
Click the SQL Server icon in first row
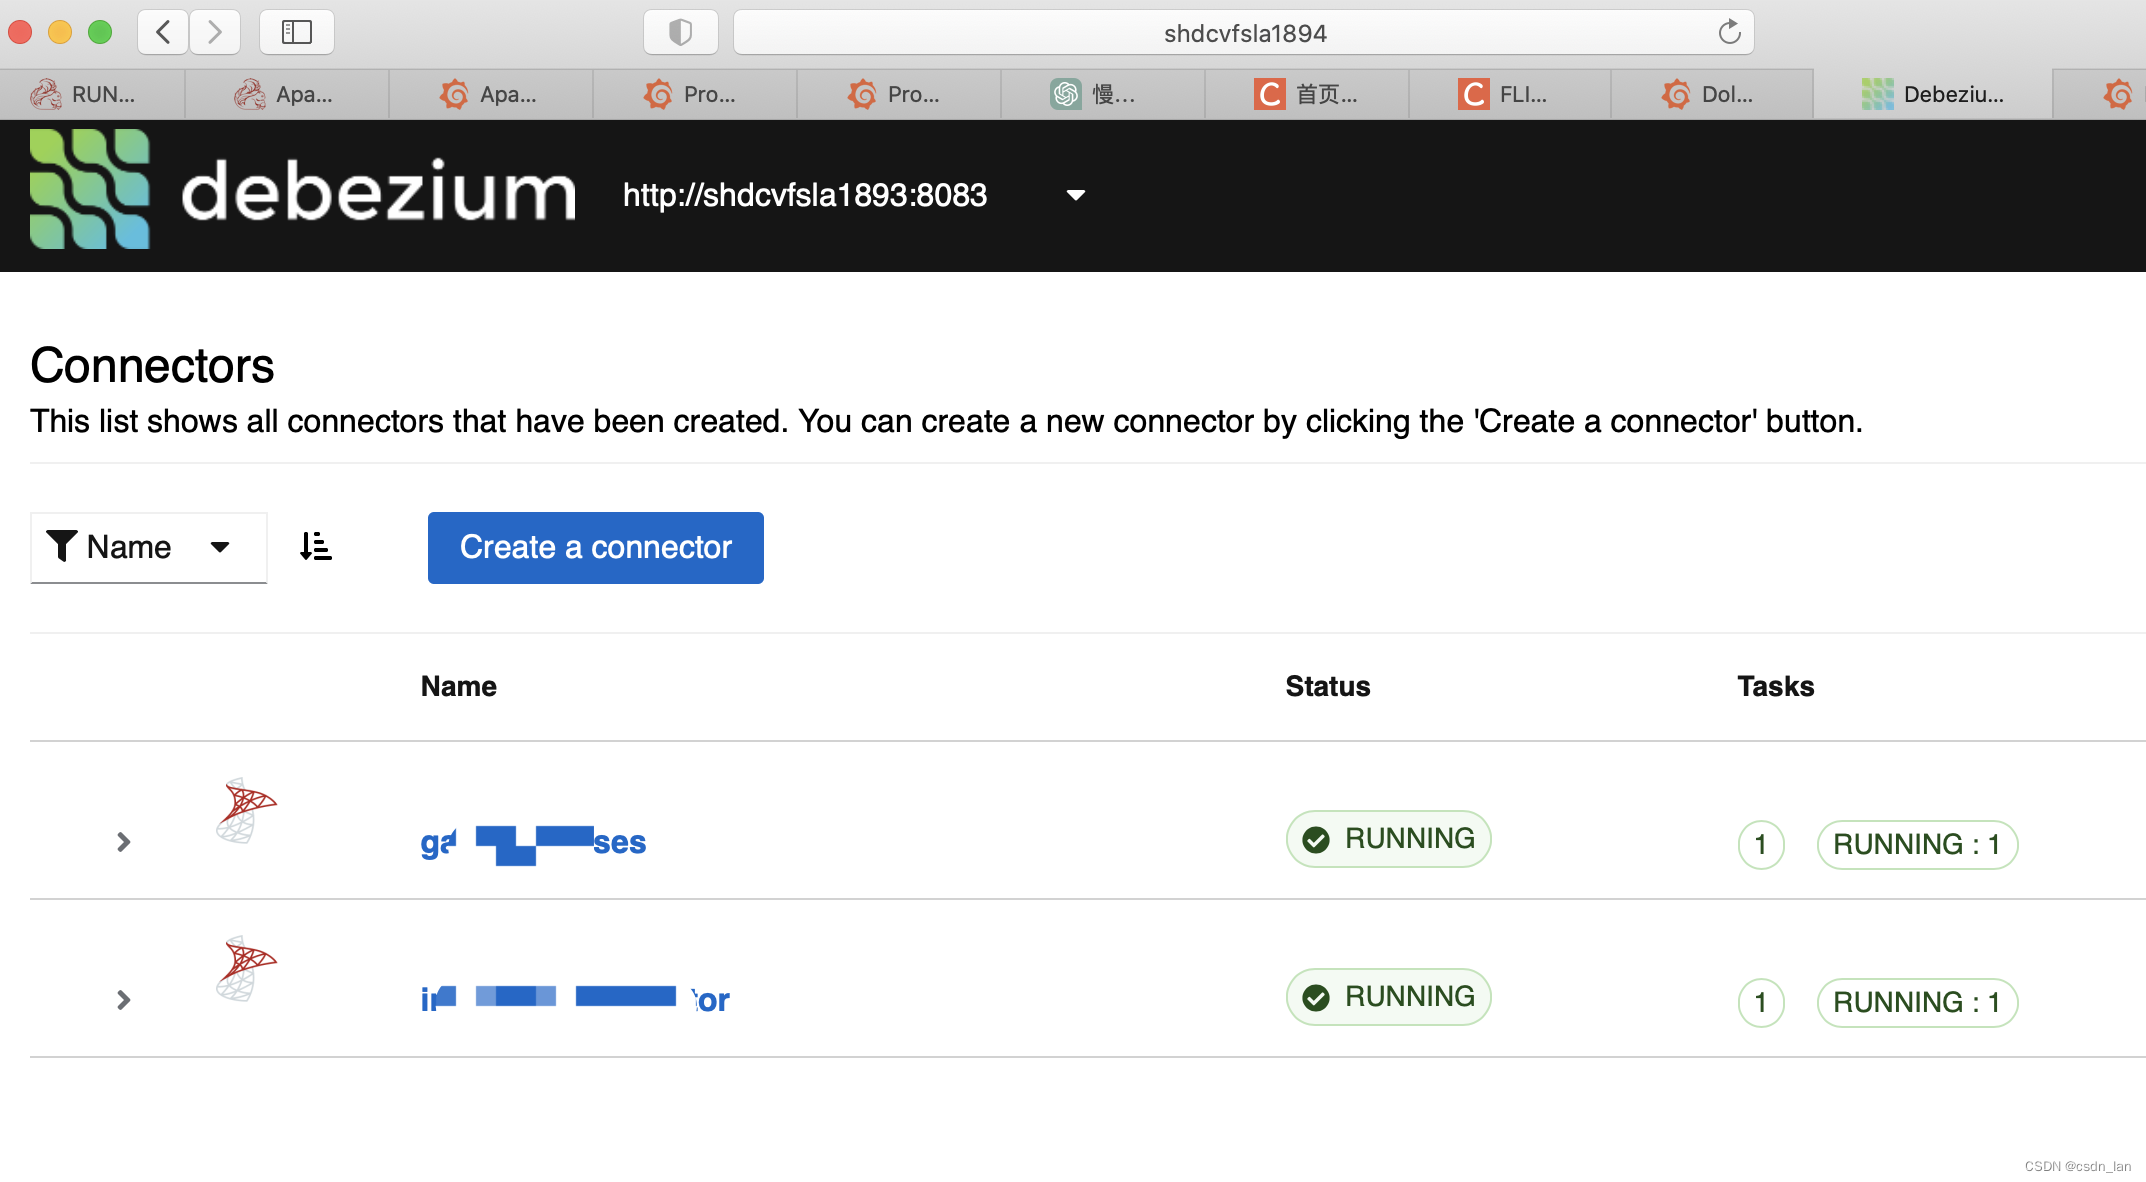tap(246, 811)
